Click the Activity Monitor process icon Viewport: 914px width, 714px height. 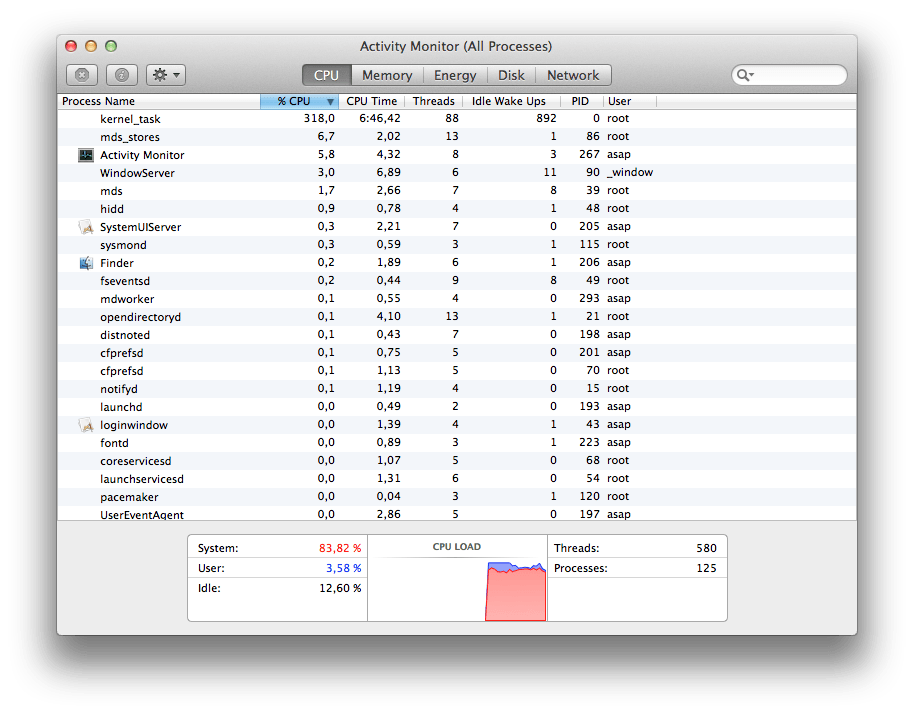point(86,155)
